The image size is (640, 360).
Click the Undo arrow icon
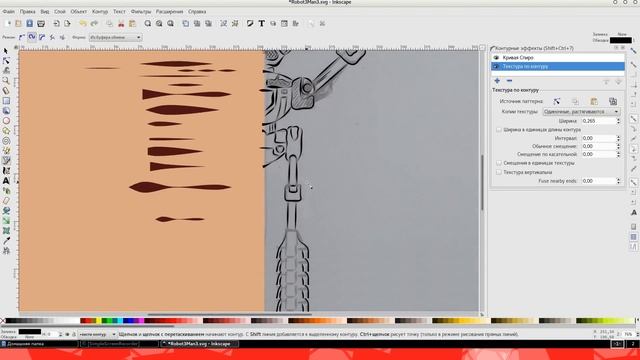(x=83, y=24)
